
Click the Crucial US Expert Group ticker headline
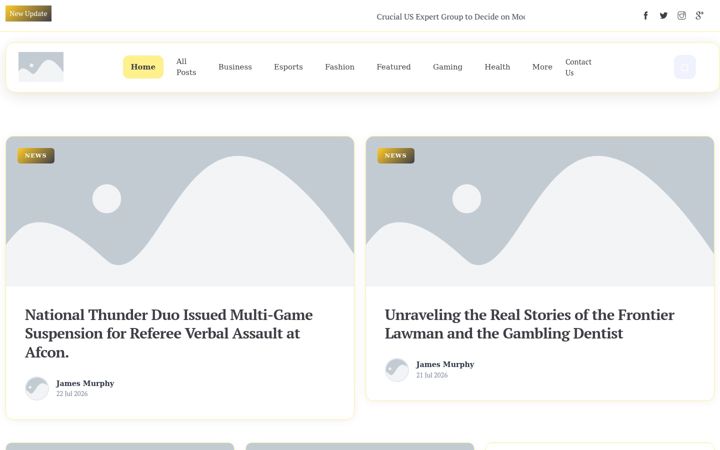pyautogui.click(x=451, y=17)
